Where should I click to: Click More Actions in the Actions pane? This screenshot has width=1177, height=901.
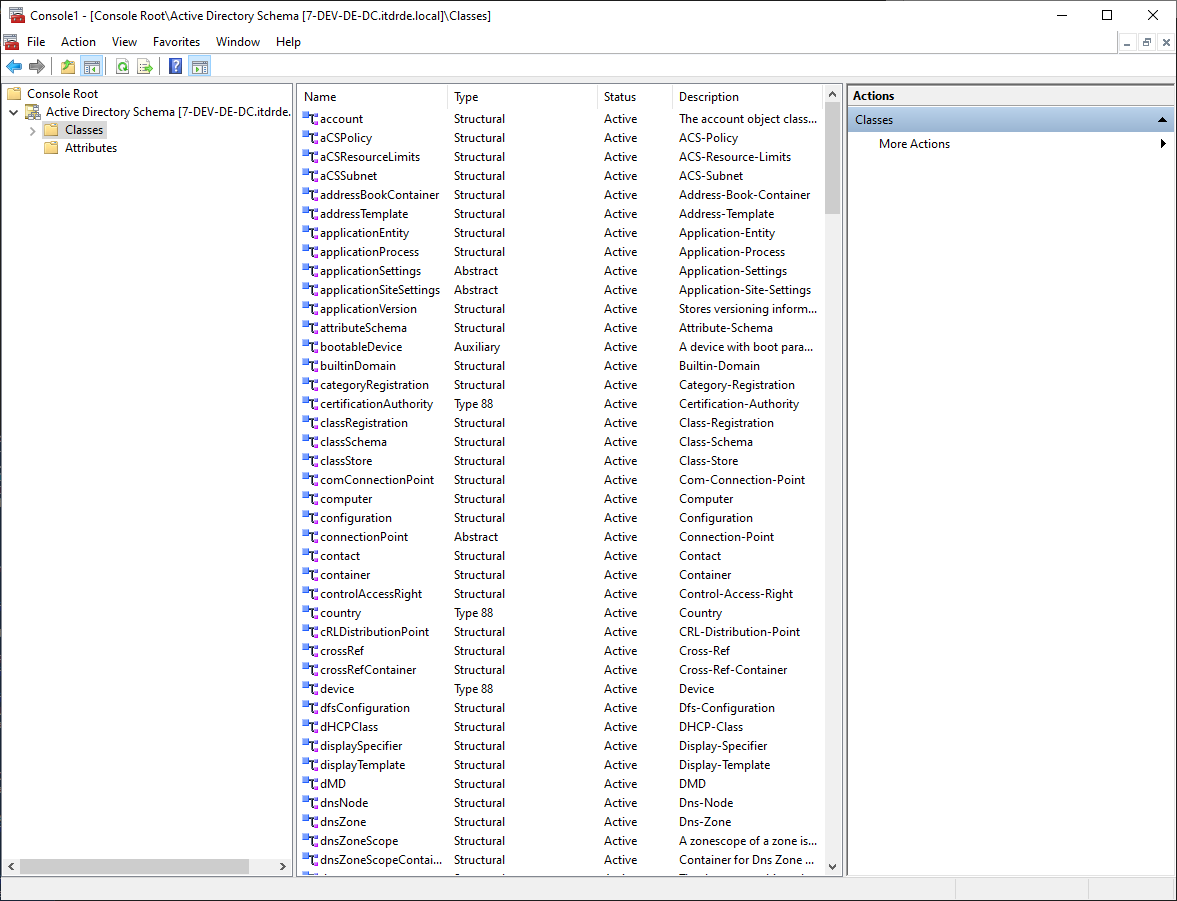914,143
